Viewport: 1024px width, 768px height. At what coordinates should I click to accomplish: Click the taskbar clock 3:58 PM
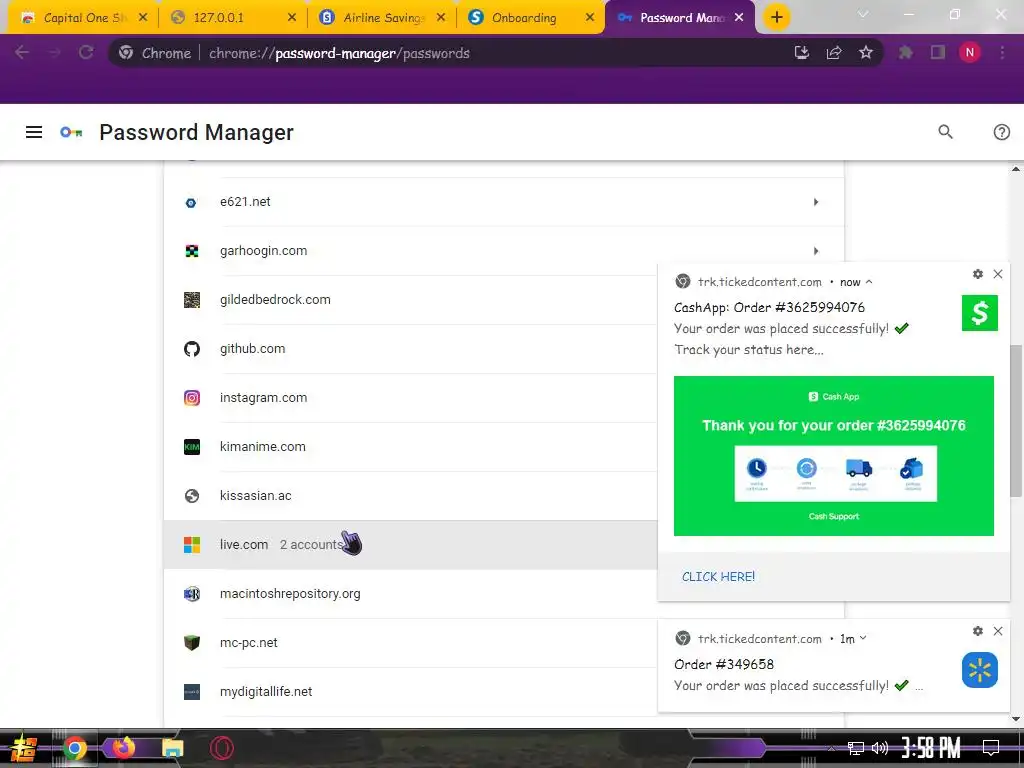pos(931,748)
